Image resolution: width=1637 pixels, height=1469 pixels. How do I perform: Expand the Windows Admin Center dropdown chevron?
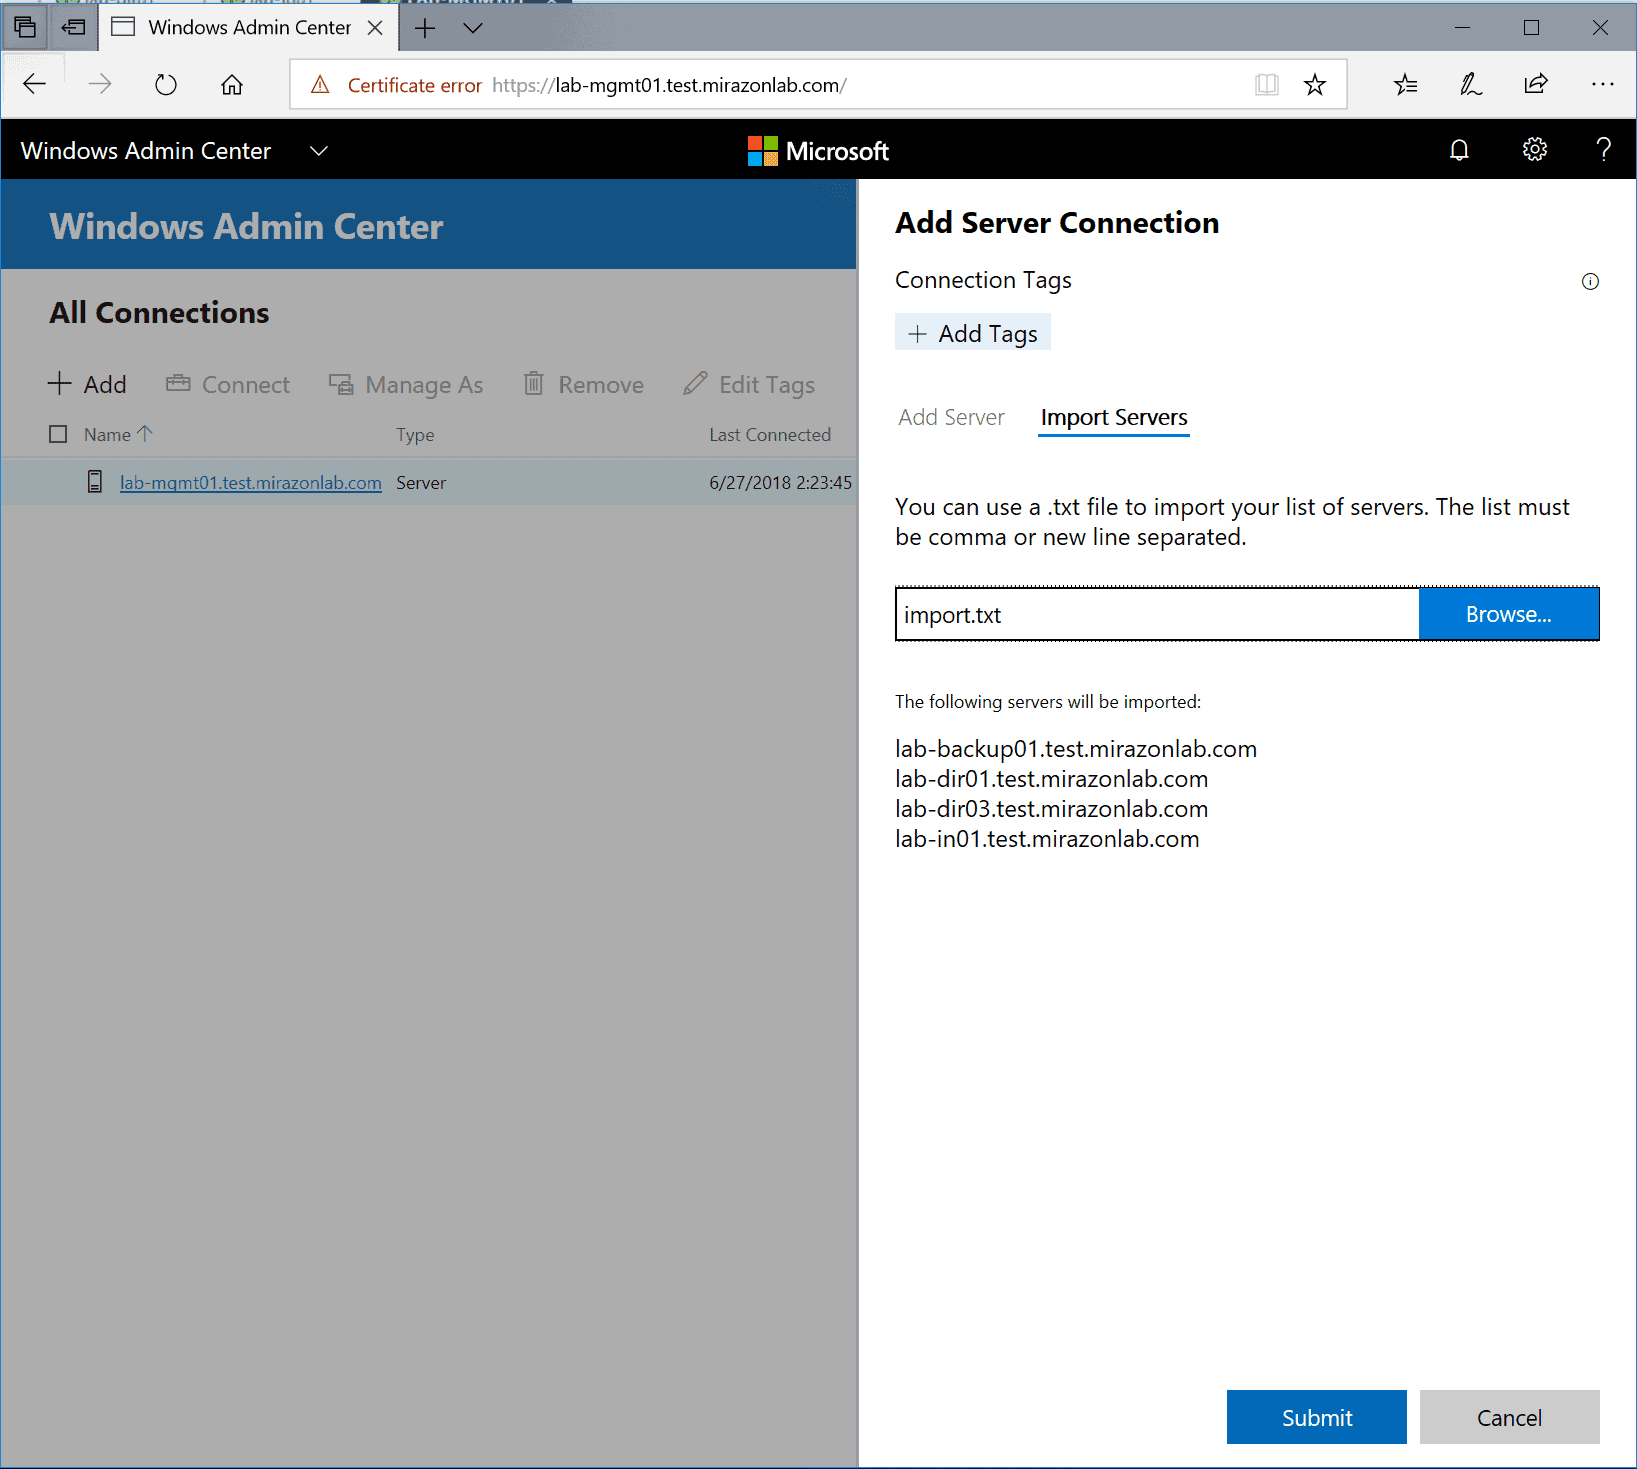point(319,151)
